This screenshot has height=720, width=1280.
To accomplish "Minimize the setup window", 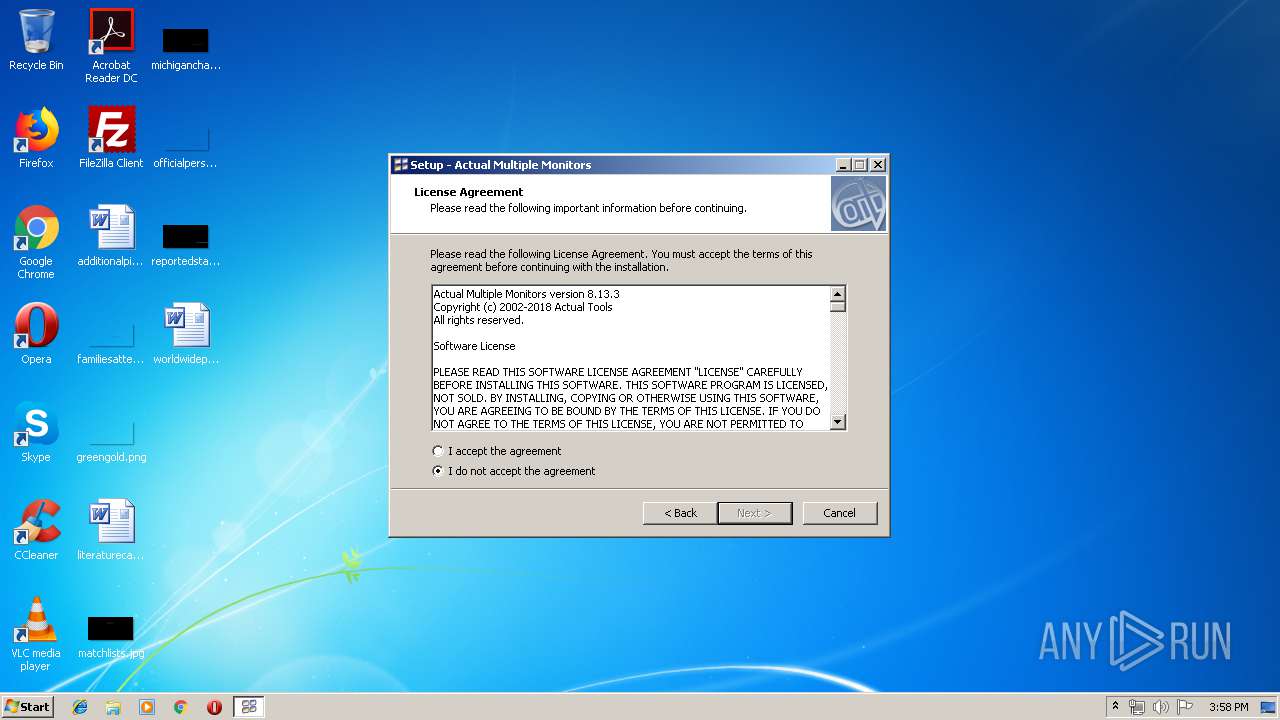I will pyautogui.click(x=843, y=165).
